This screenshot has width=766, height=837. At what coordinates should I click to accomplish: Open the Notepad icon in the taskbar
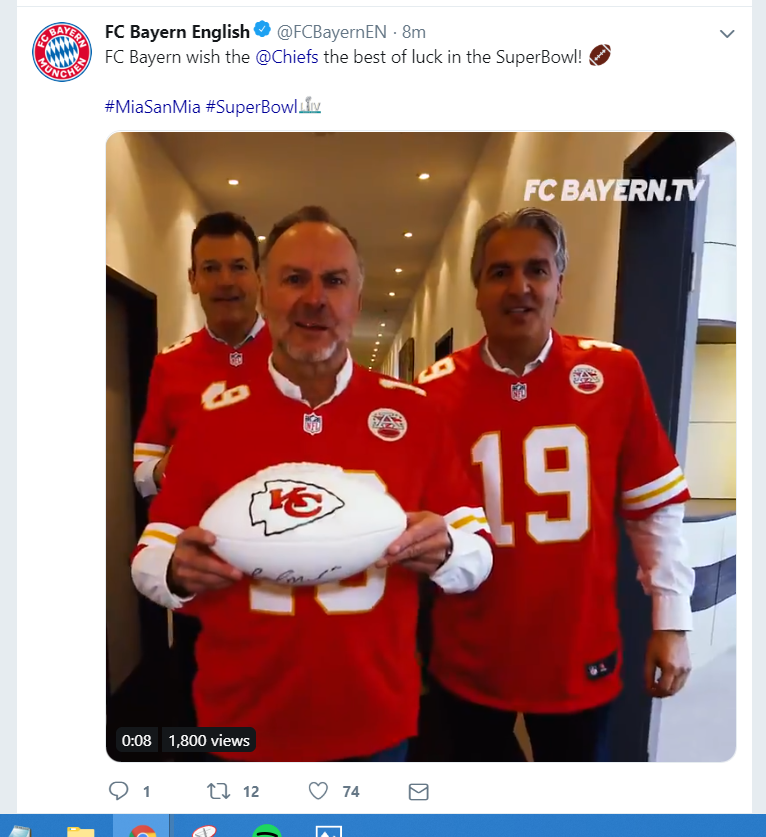pyautogui.click(x=19, y=831)
